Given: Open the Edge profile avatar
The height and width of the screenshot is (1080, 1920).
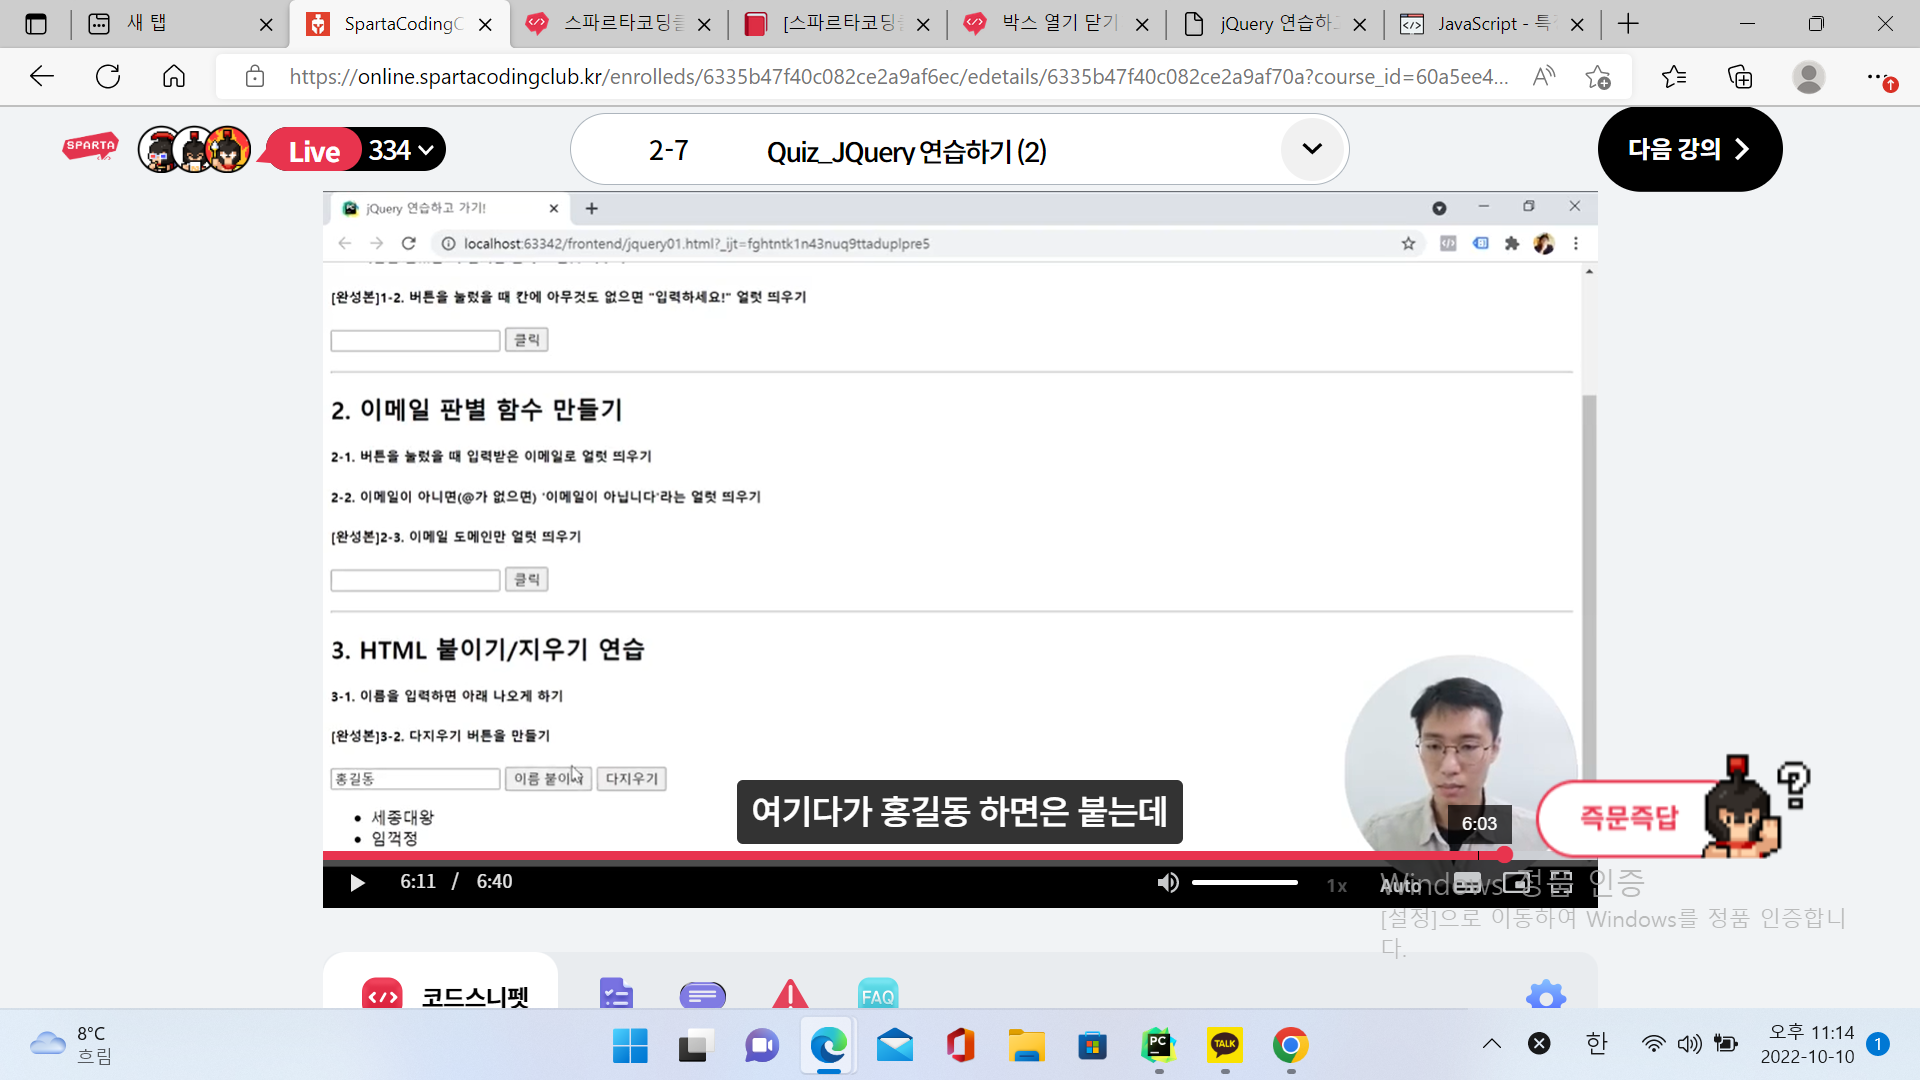Looking at the screenshot, I should coord(1808,76).
